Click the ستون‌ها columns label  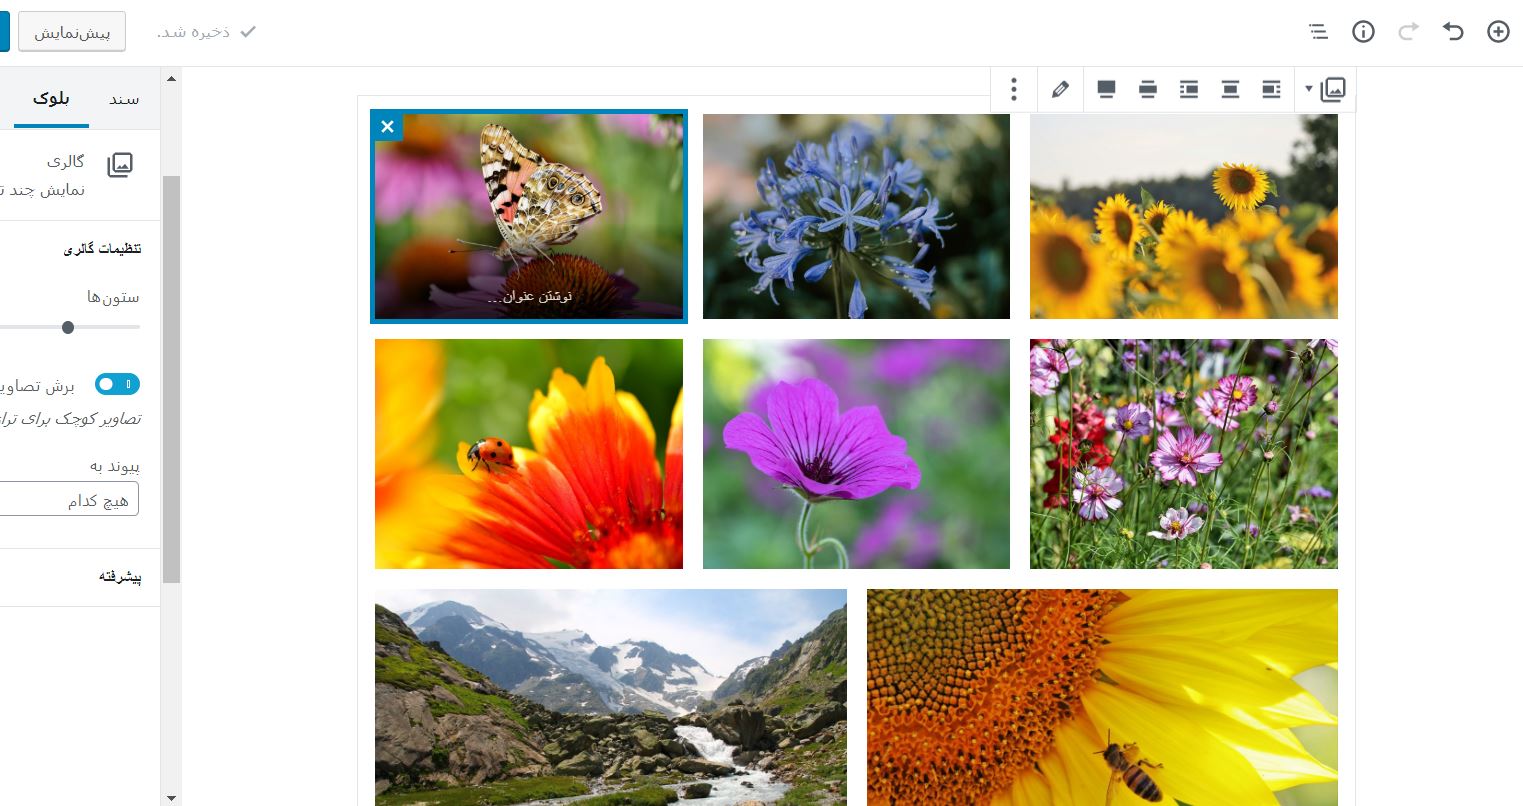(x=113, y=297)
